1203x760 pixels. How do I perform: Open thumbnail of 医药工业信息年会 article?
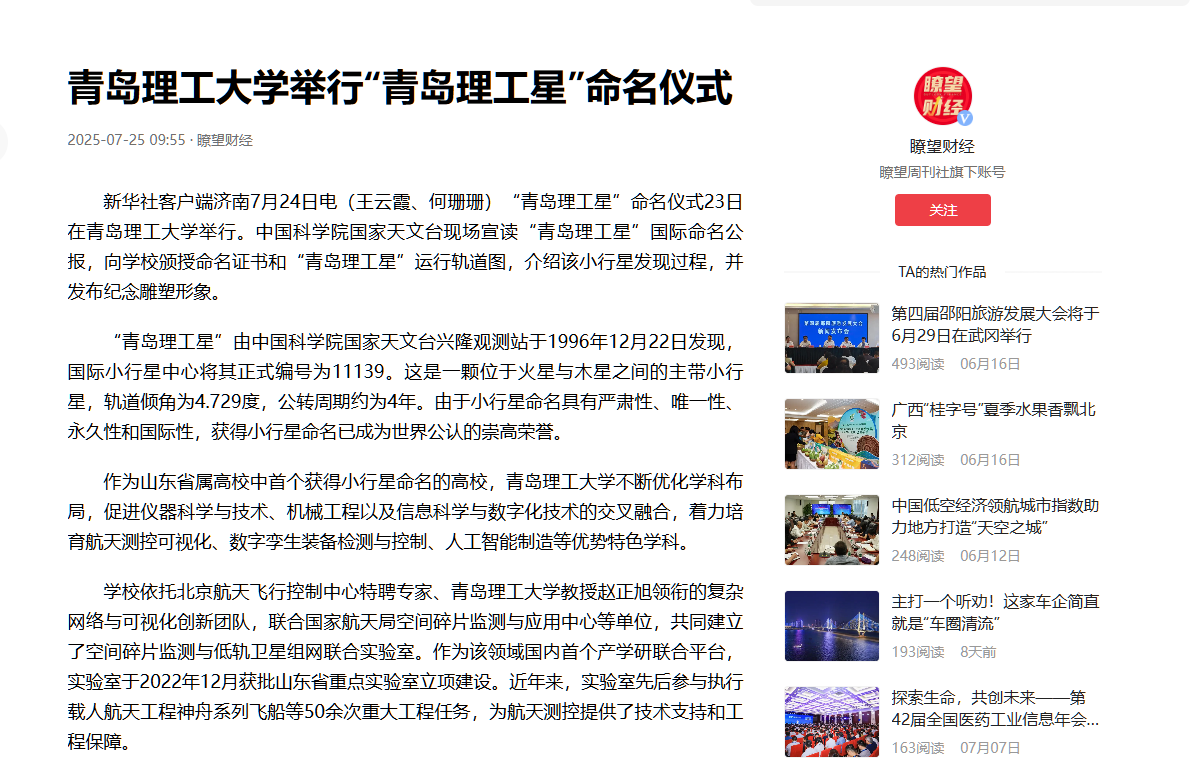point(831,722)
